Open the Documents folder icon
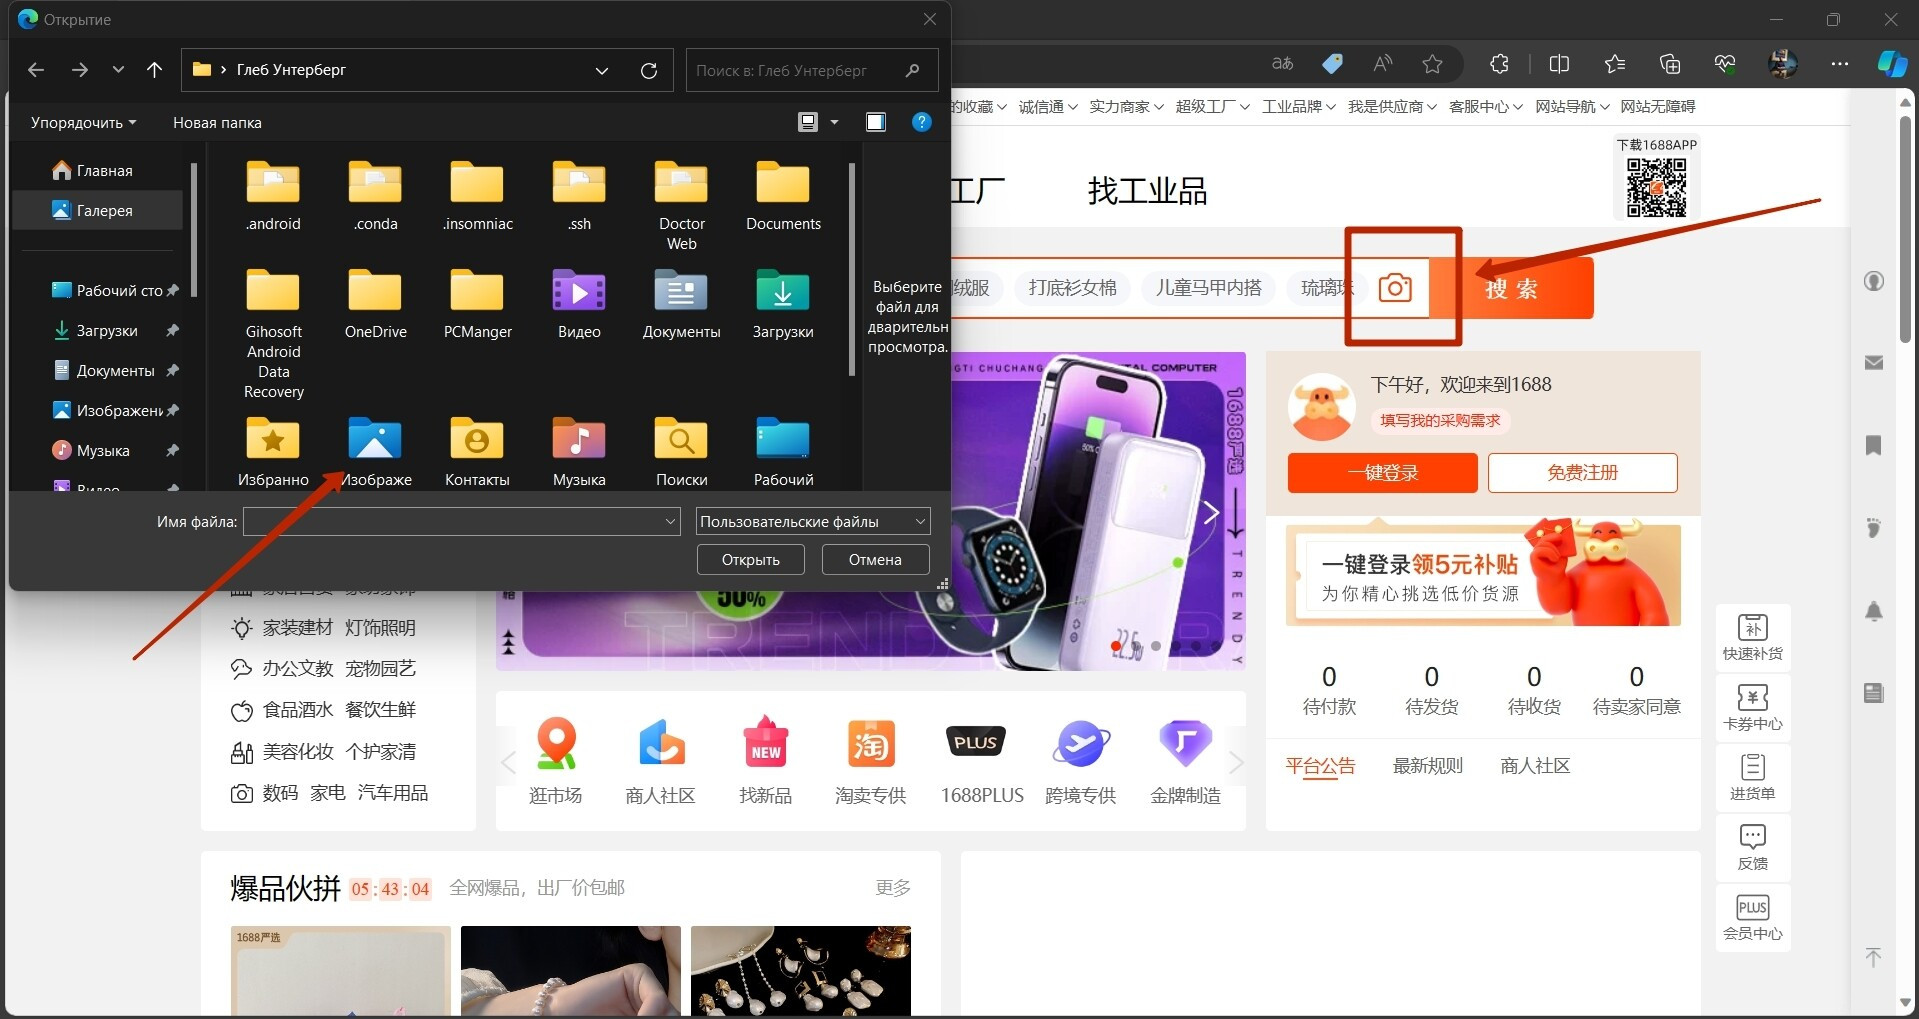The image size is (1919, 1019). 783,196
